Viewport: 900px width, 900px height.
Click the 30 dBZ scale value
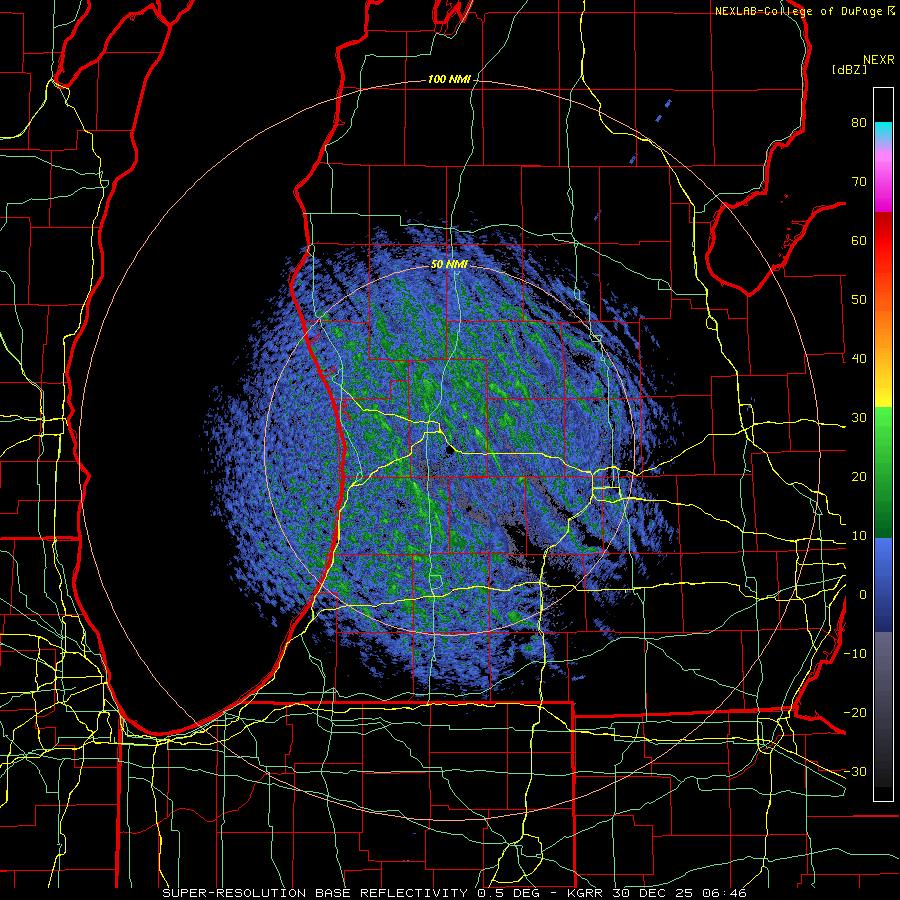point(859,417)
